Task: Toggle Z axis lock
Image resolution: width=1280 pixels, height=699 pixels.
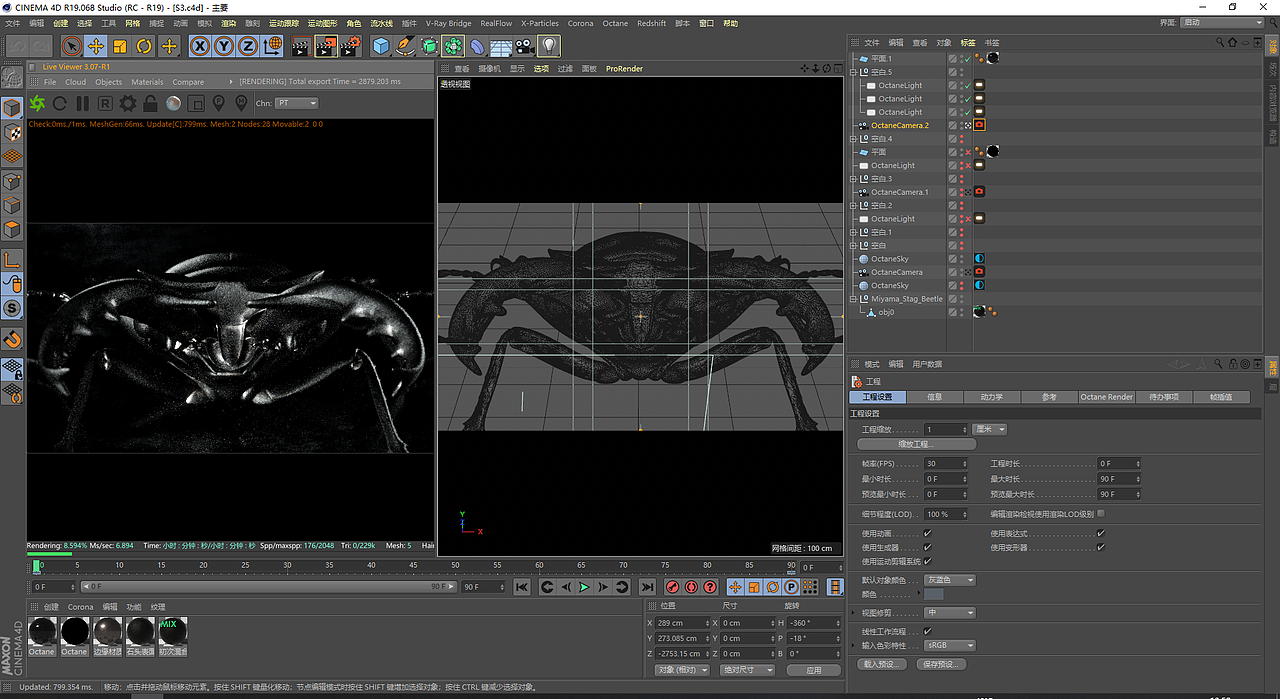Action: [x=248, y=46]
